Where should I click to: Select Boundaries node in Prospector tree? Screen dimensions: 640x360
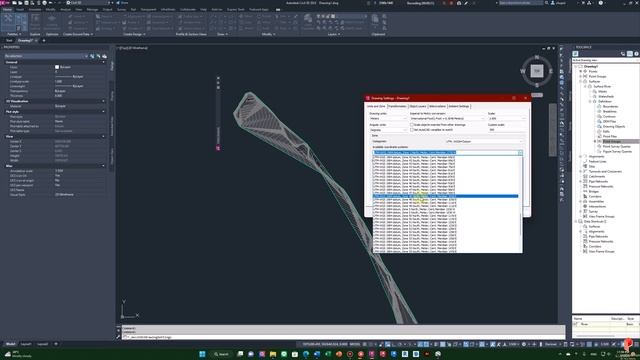point(610,106)
